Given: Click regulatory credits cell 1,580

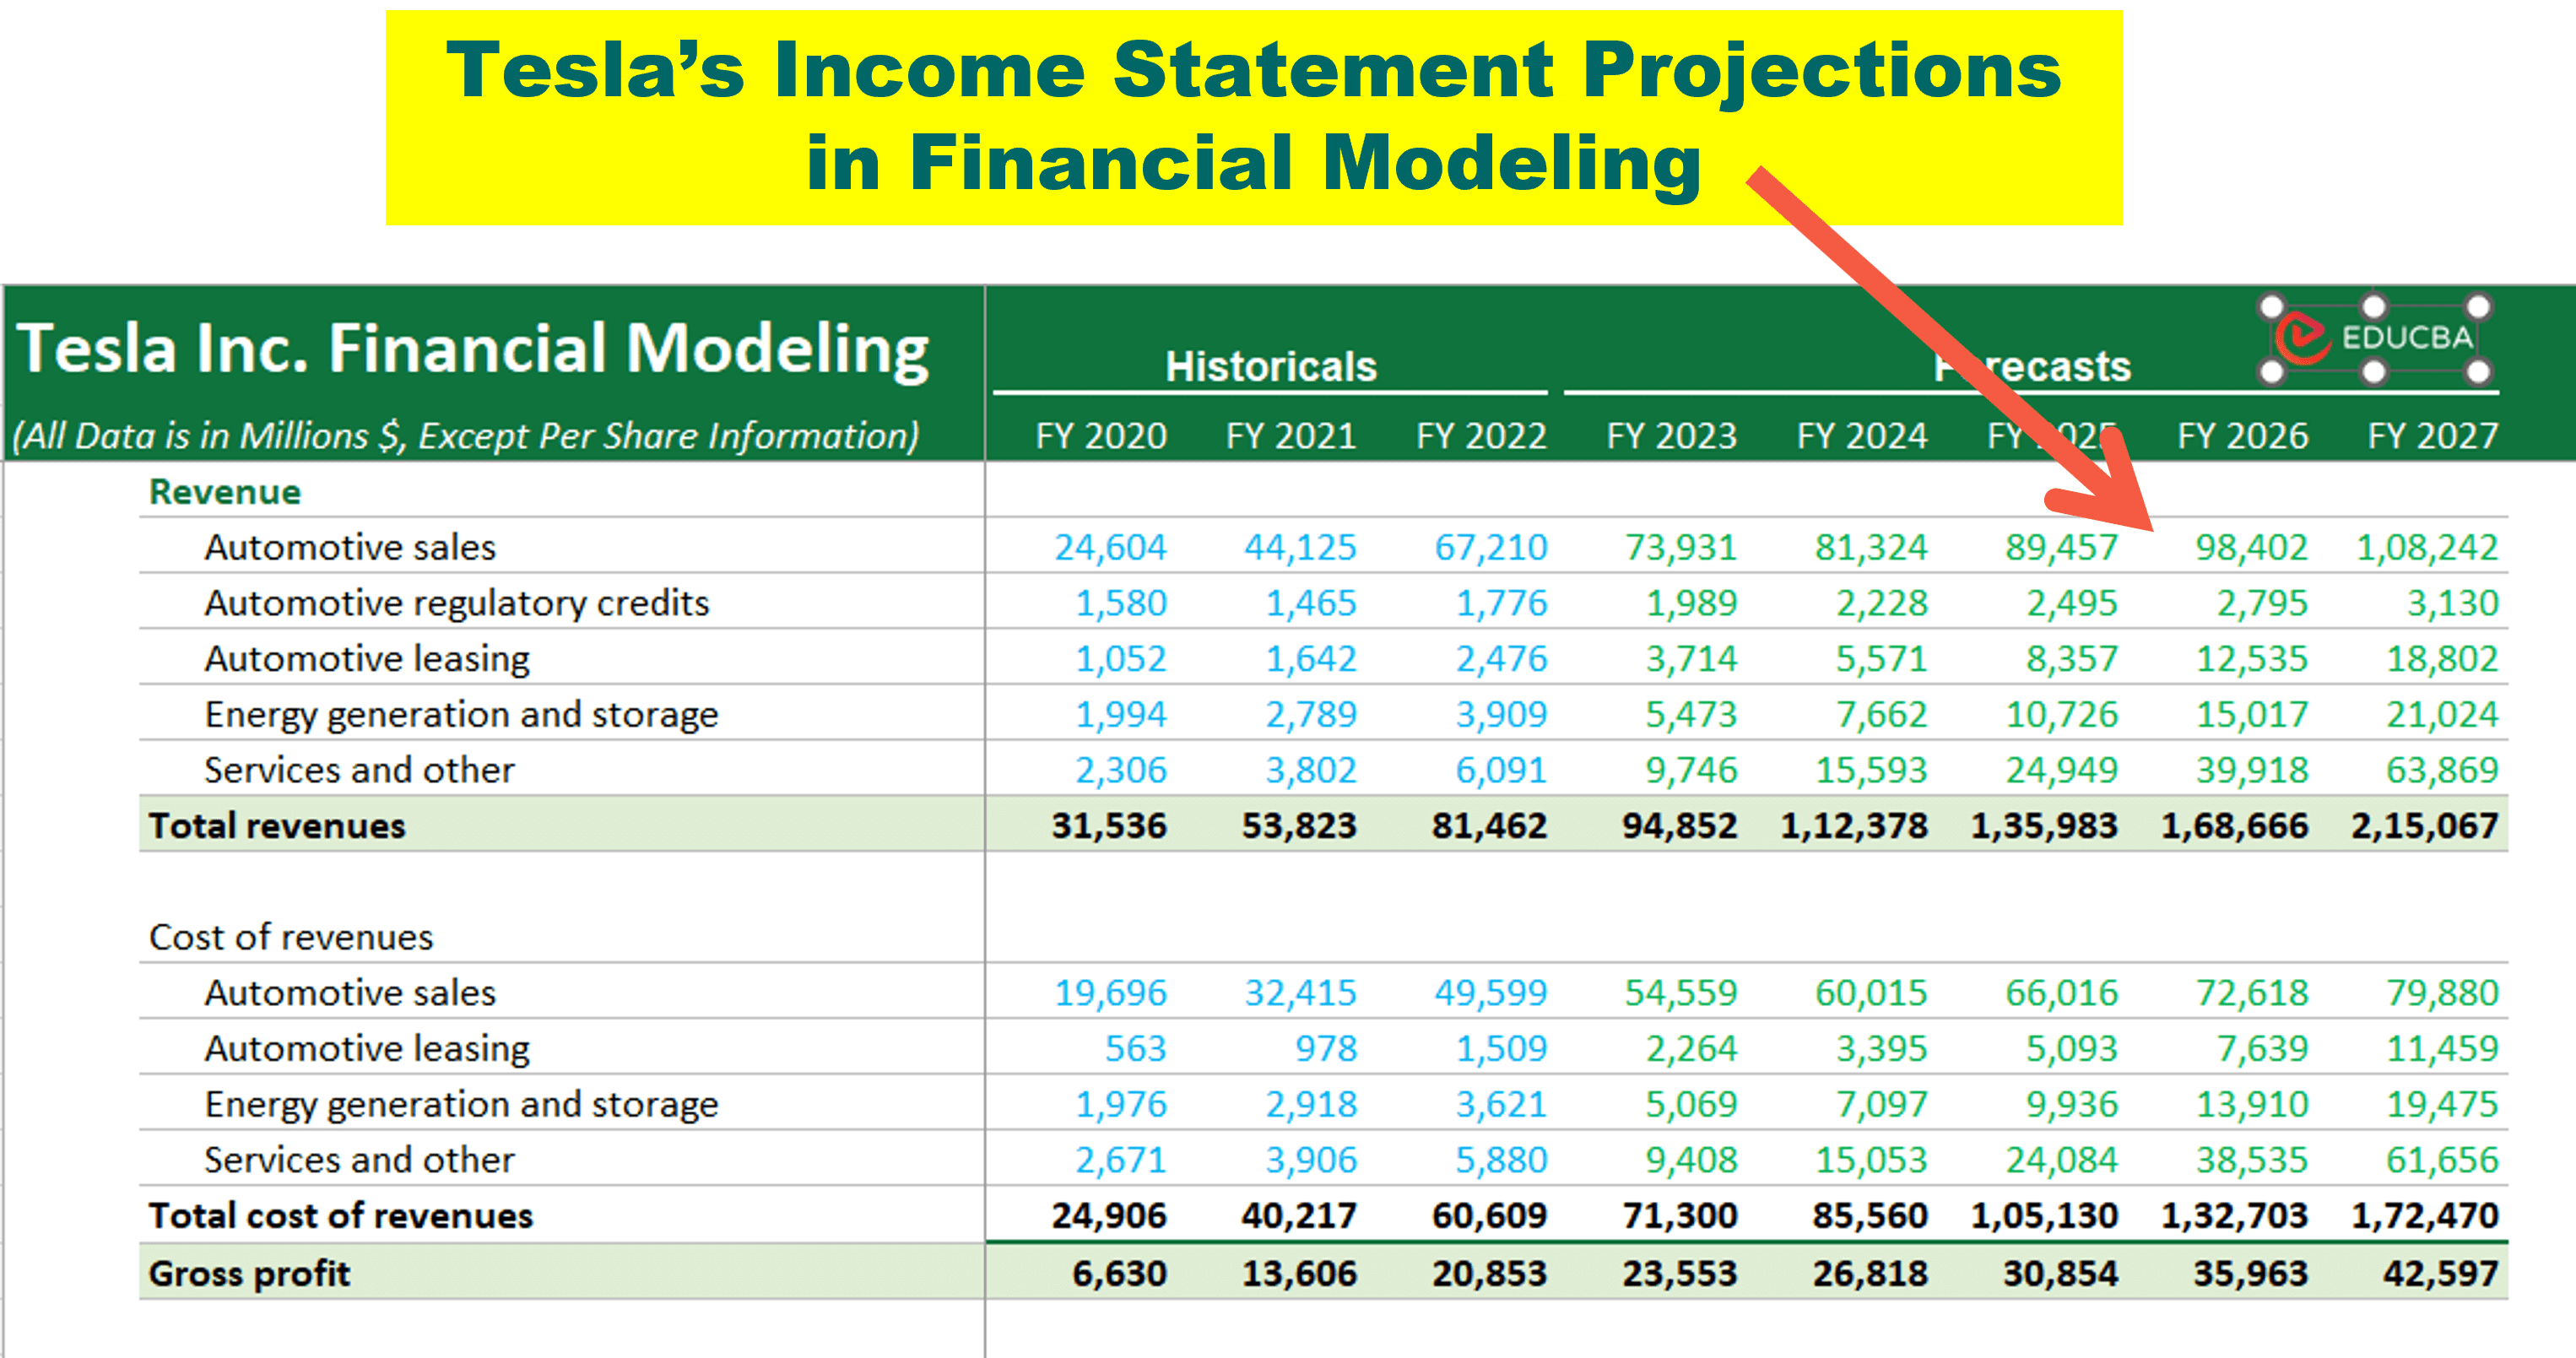Looking at the screenshot, I should click(1121, 603).
